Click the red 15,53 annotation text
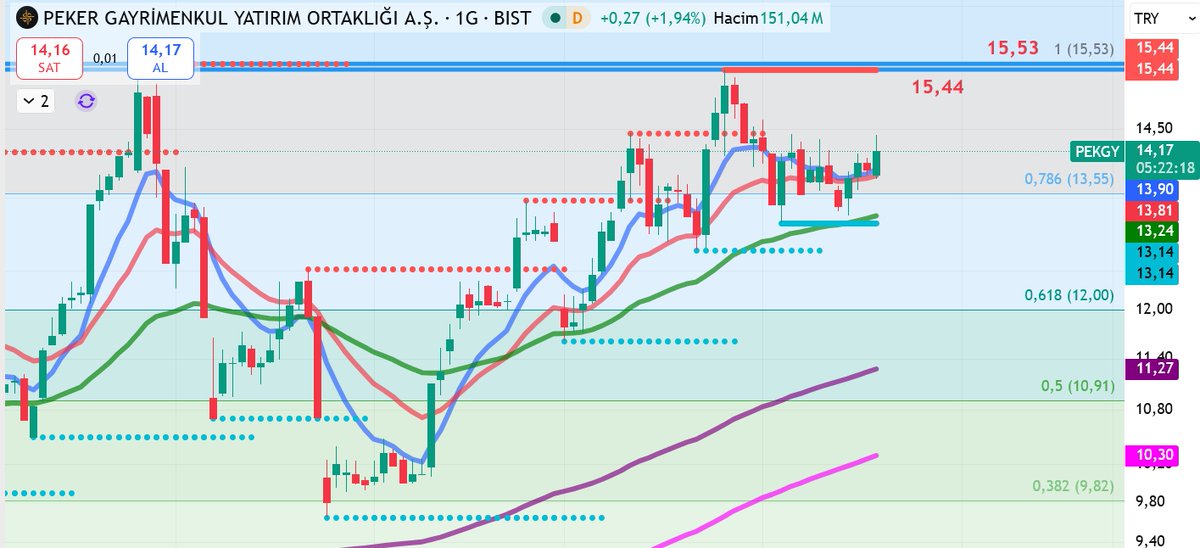Viewport: 1200px width, 548px height. pos(1013,48)
